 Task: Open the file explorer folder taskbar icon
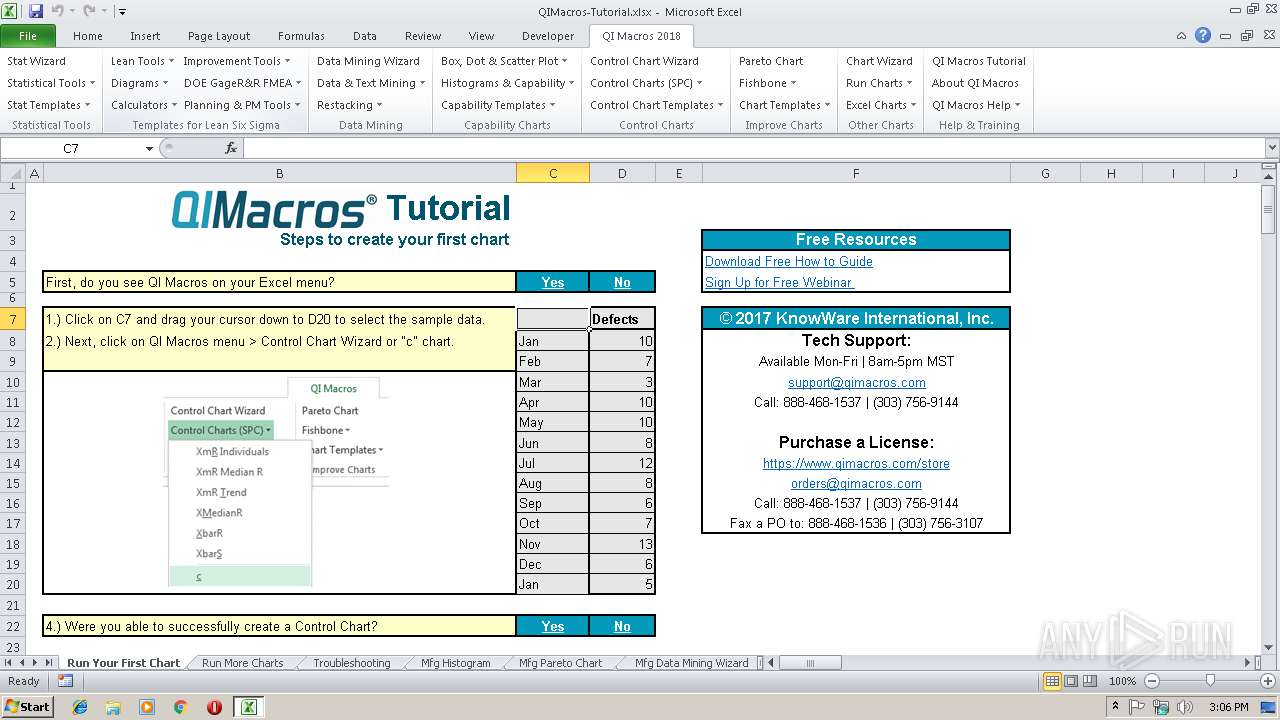click(114, 707)
